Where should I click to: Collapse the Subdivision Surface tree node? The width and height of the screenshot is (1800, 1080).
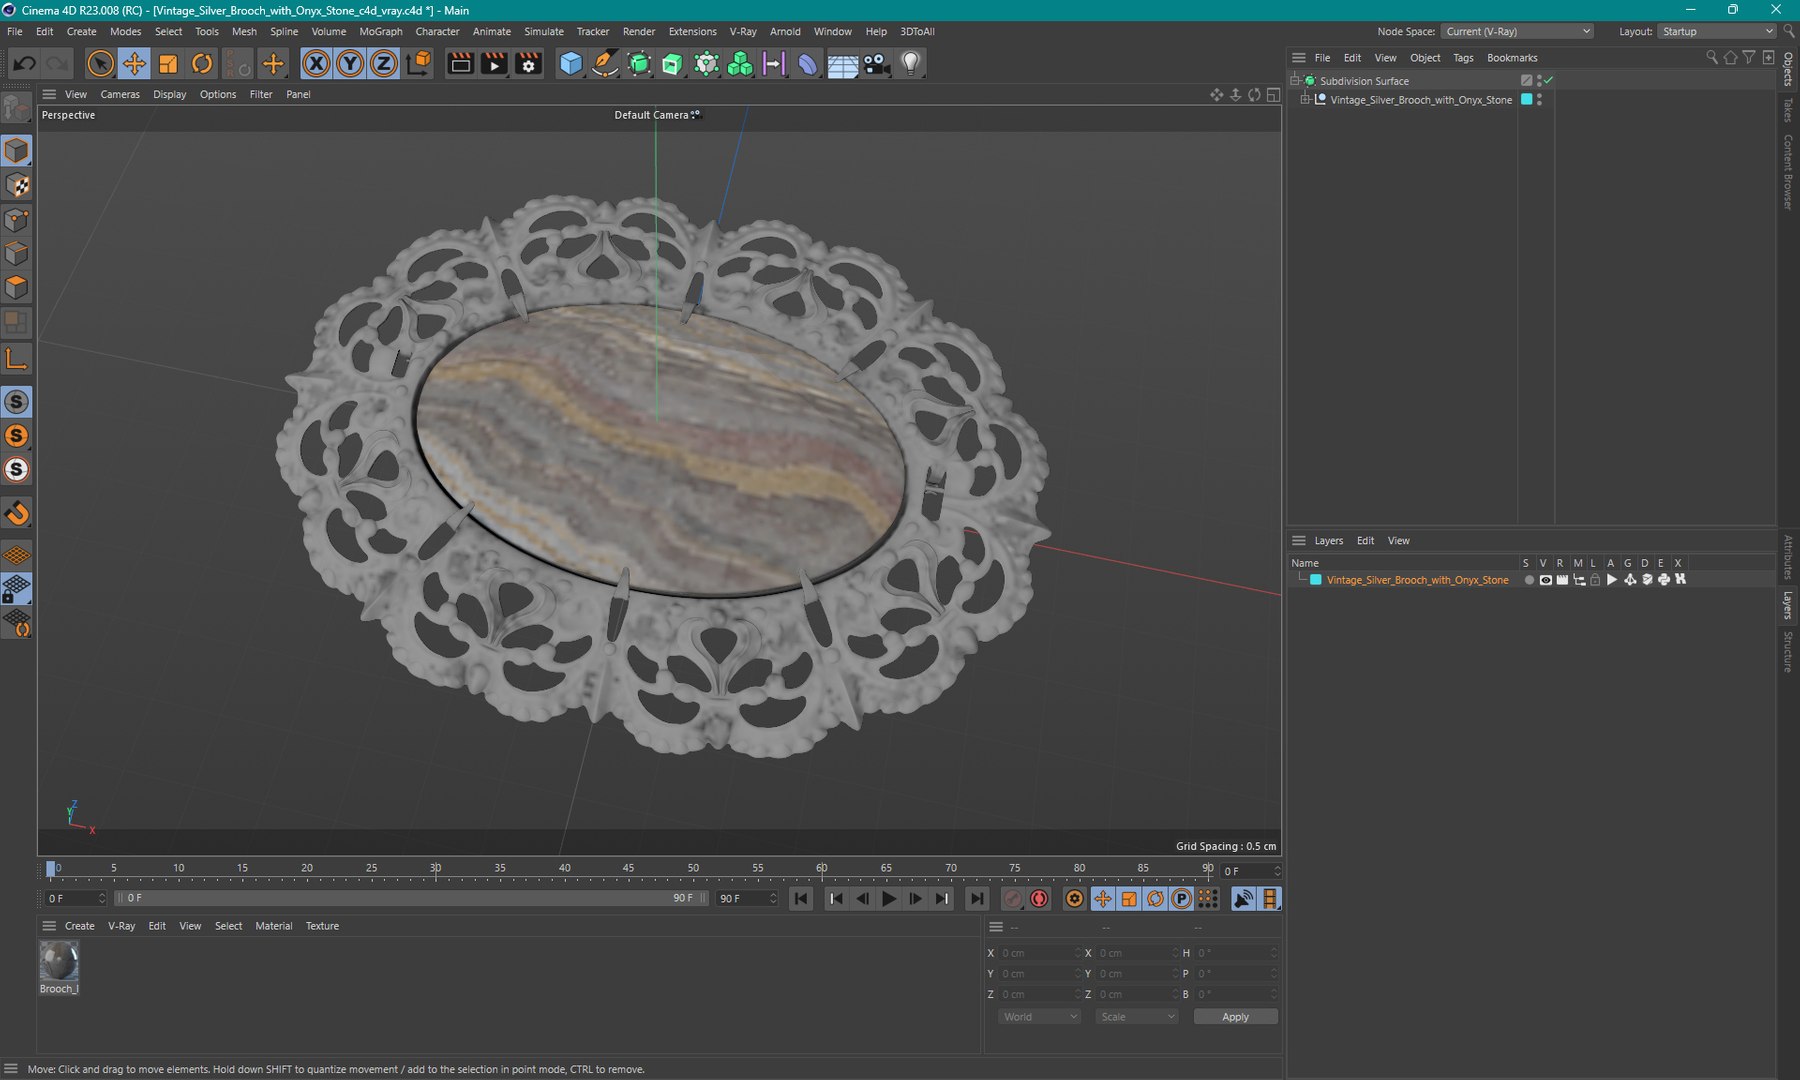tap(1294, 80)
